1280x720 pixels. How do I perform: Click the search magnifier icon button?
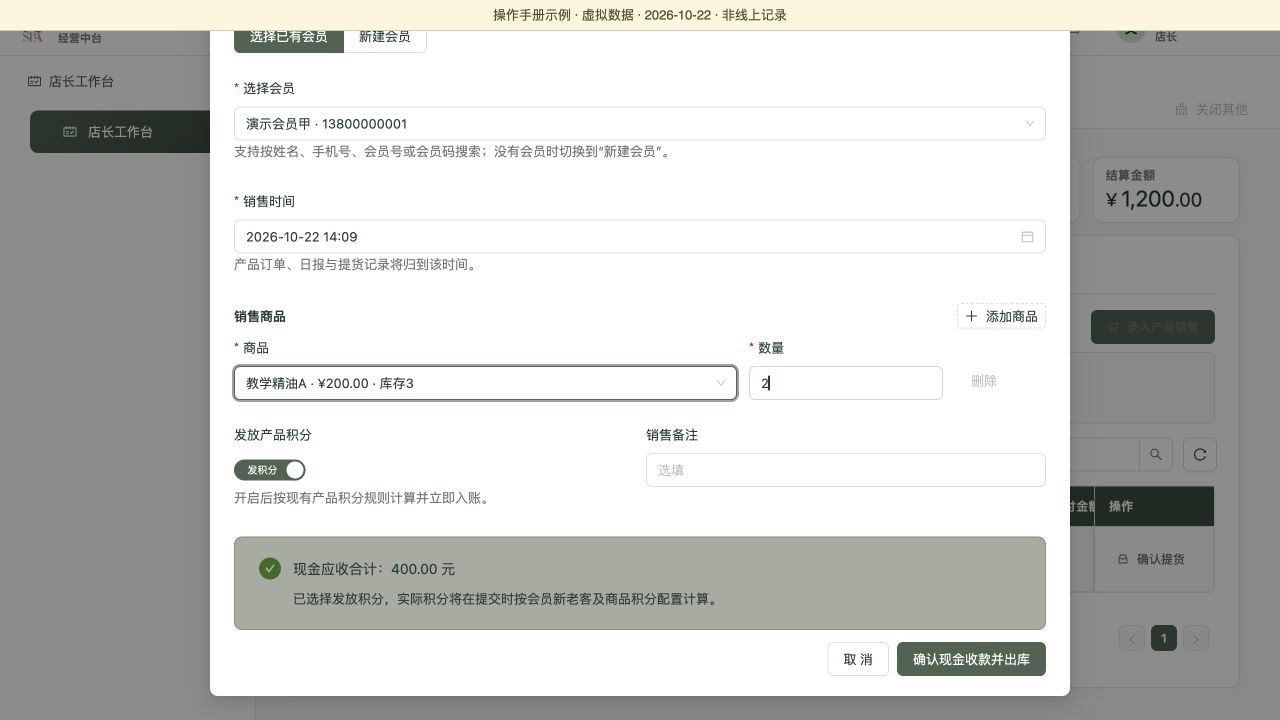[1156, 454]
